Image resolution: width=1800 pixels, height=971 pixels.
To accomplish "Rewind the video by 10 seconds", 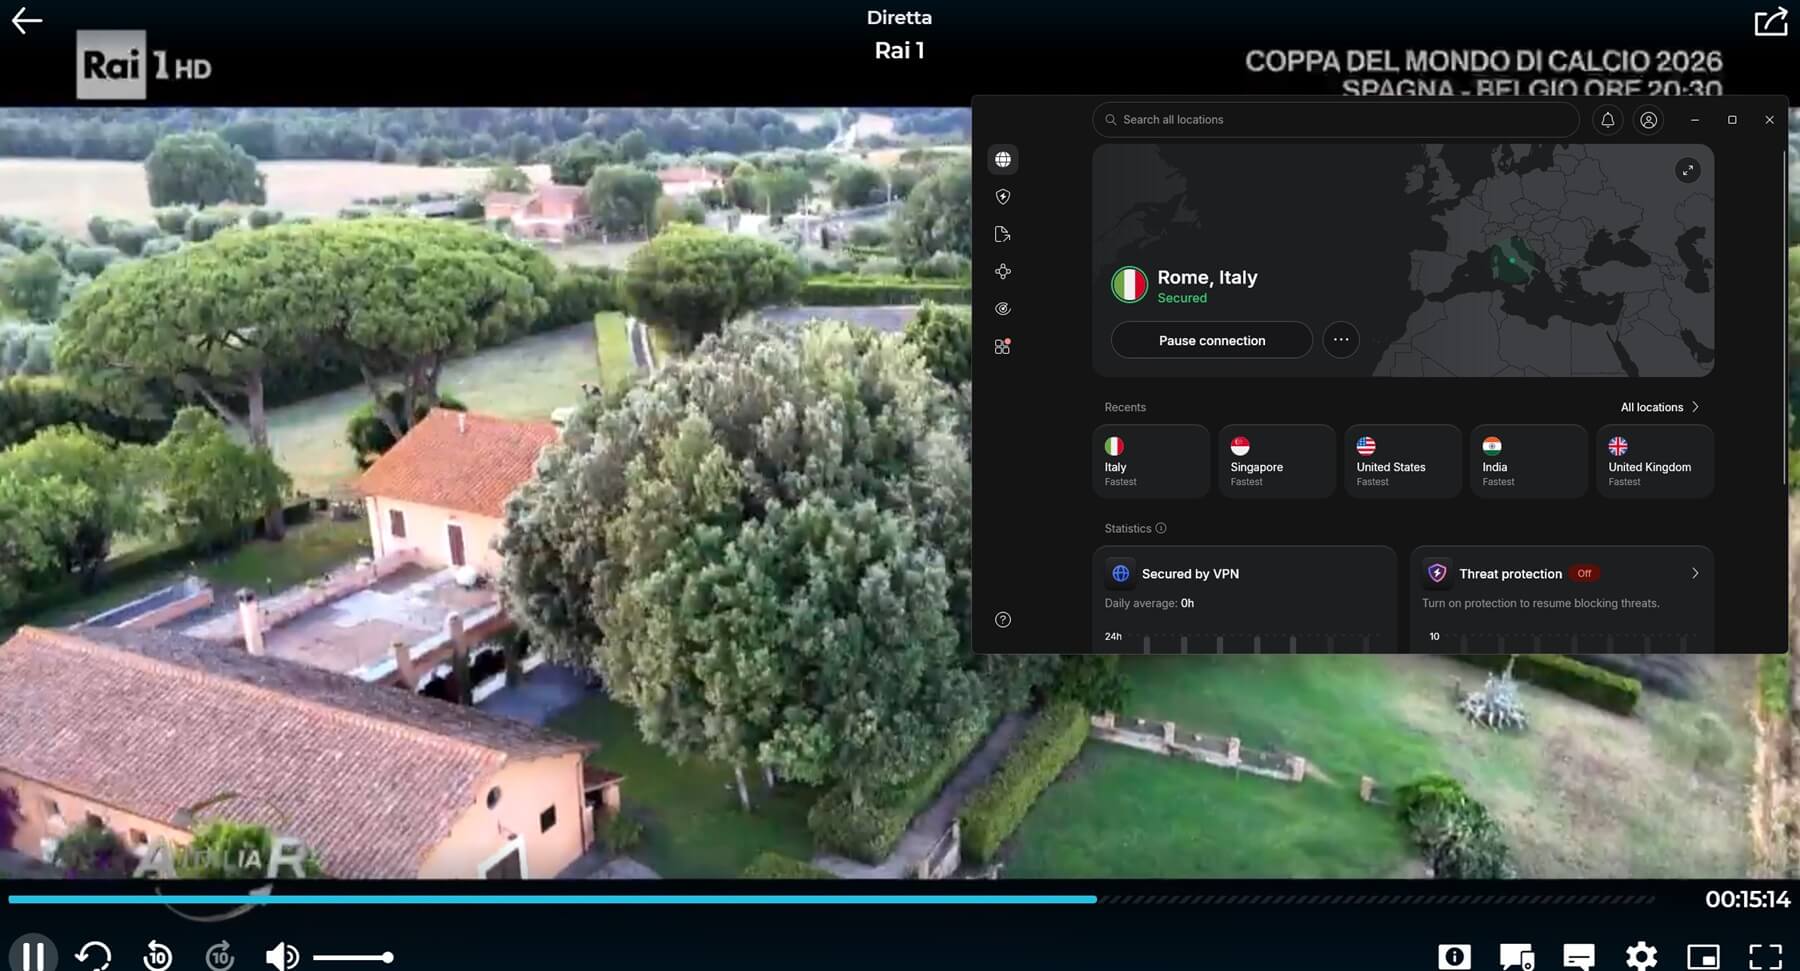I will point(157,956).
